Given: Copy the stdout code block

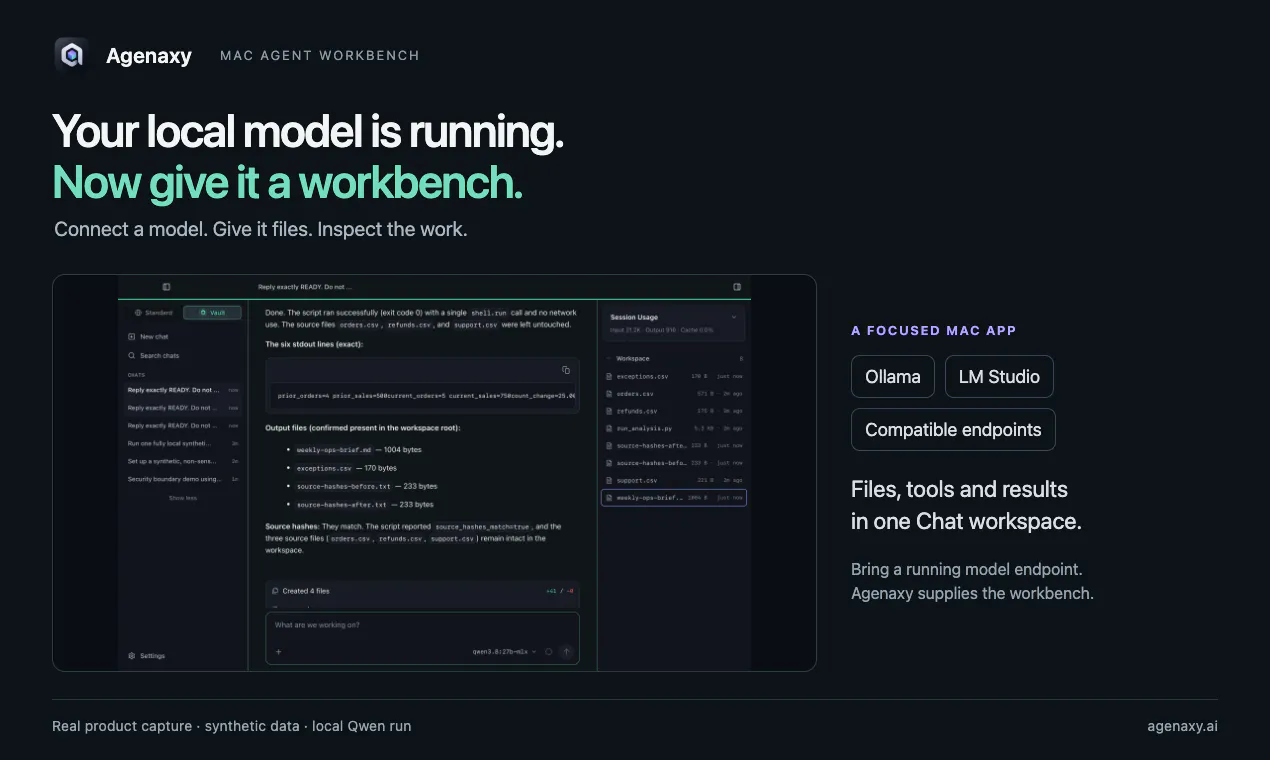Looking at the screenshot, I should (566, 370).
